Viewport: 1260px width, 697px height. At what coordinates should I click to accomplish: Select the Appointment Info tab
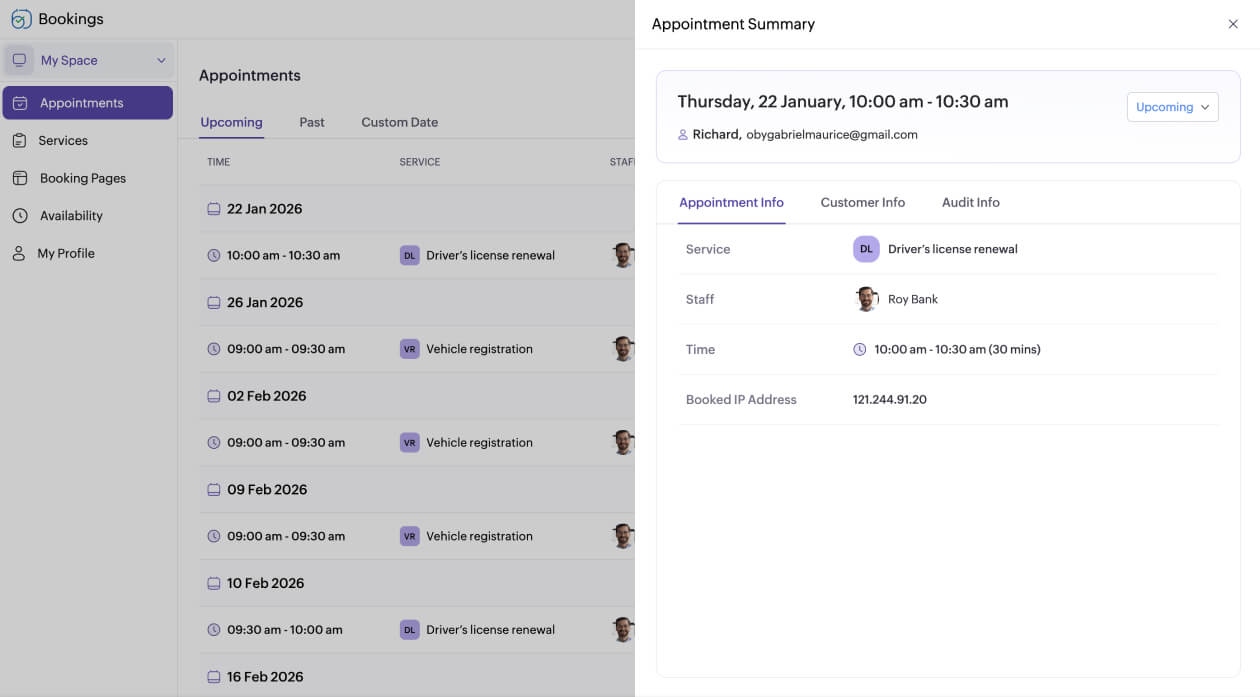731,203
